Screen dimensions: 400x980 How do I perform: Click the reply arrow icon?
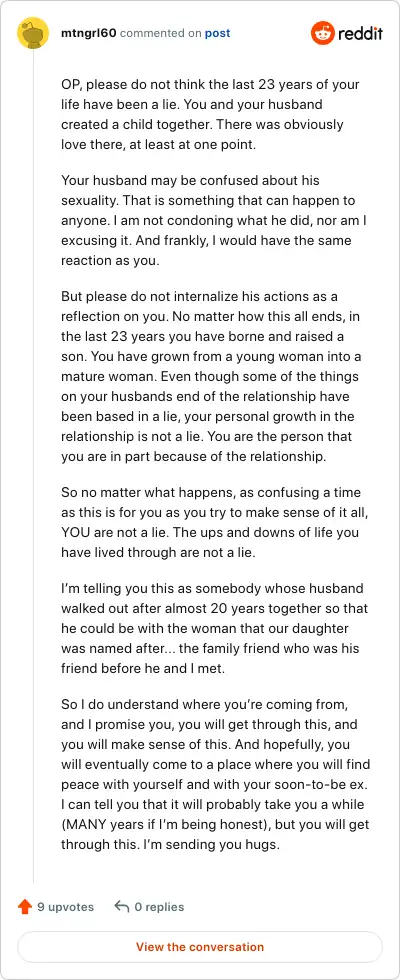pos(122,906)
